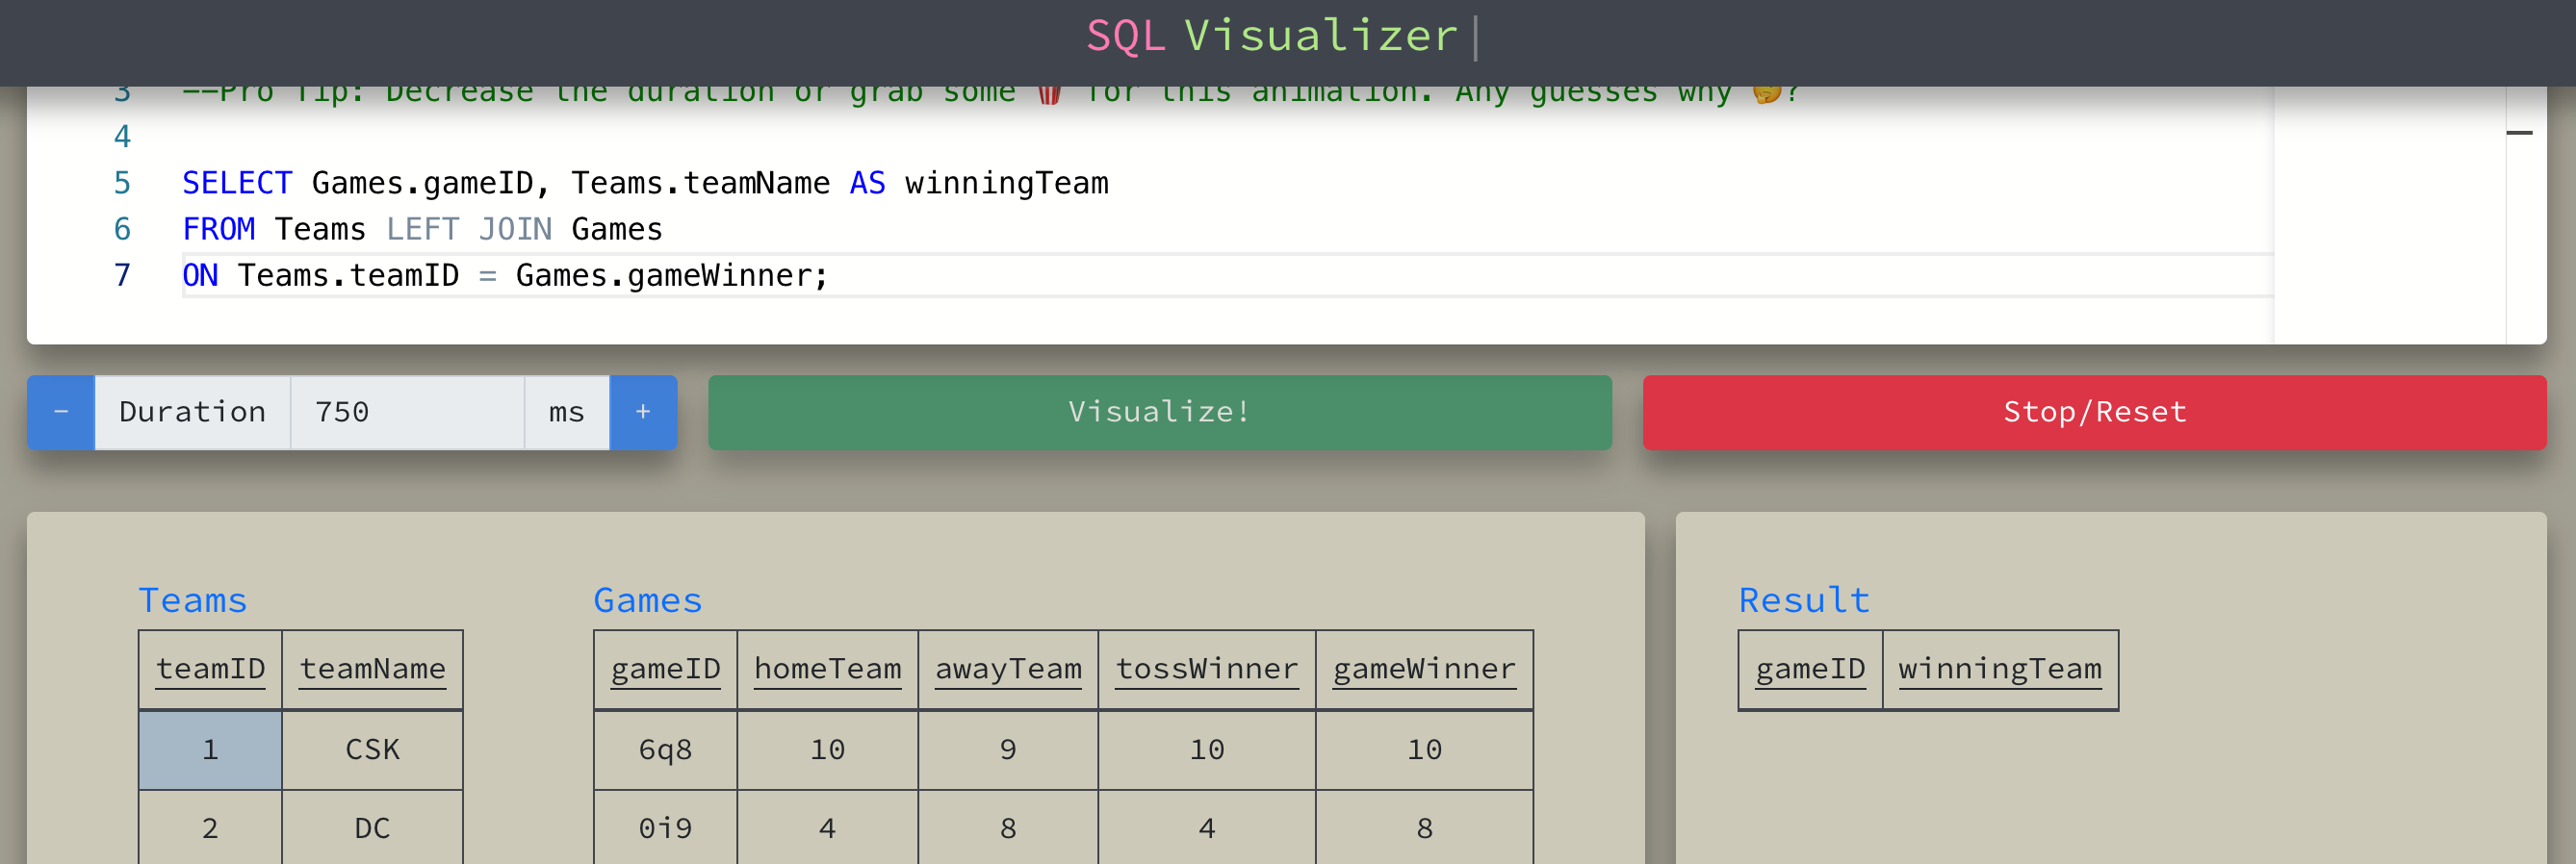Click the Games table gameID column header

coord(665,669)
